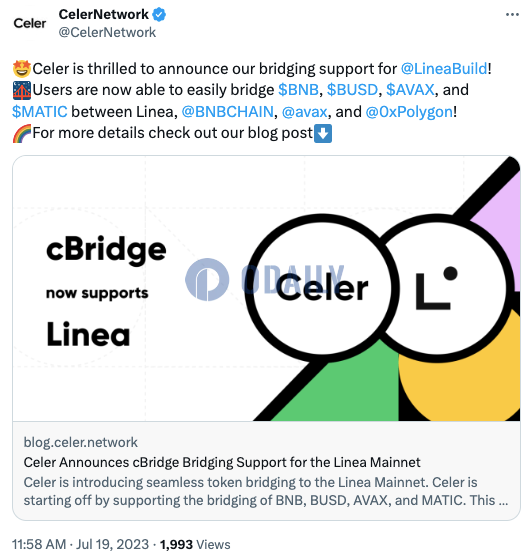Click the bridge emoji before Users
Viewport: 530px width, 560px height.
(x=21, y=90)
